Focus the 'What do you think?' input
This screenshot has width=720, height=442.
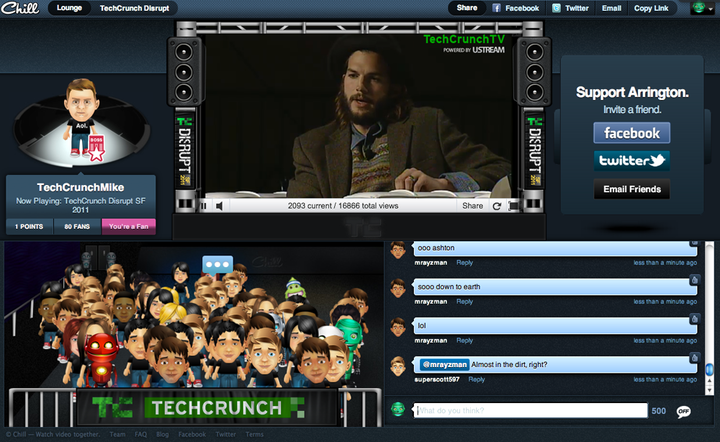(530, 411)
